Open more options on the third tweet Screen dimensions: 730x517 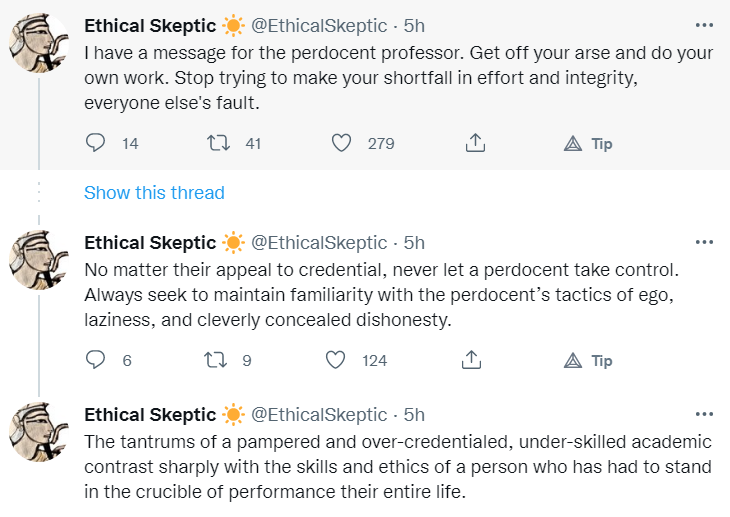click(x=704, y=414)
